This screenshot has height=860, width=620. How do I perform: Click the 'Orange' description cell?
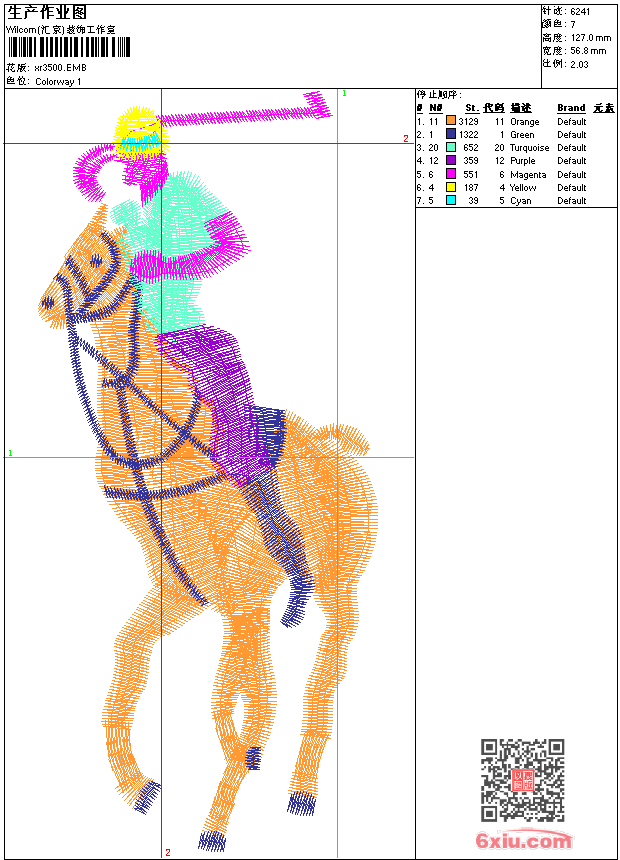point(525,122)
